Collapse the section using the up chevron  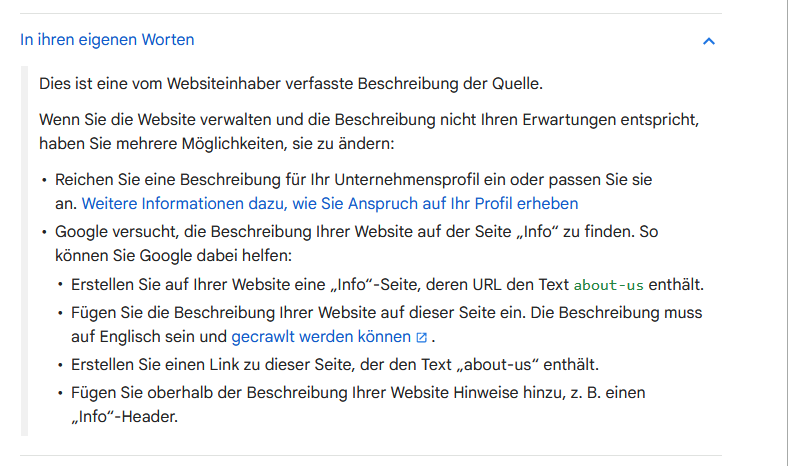pos(708,41)
